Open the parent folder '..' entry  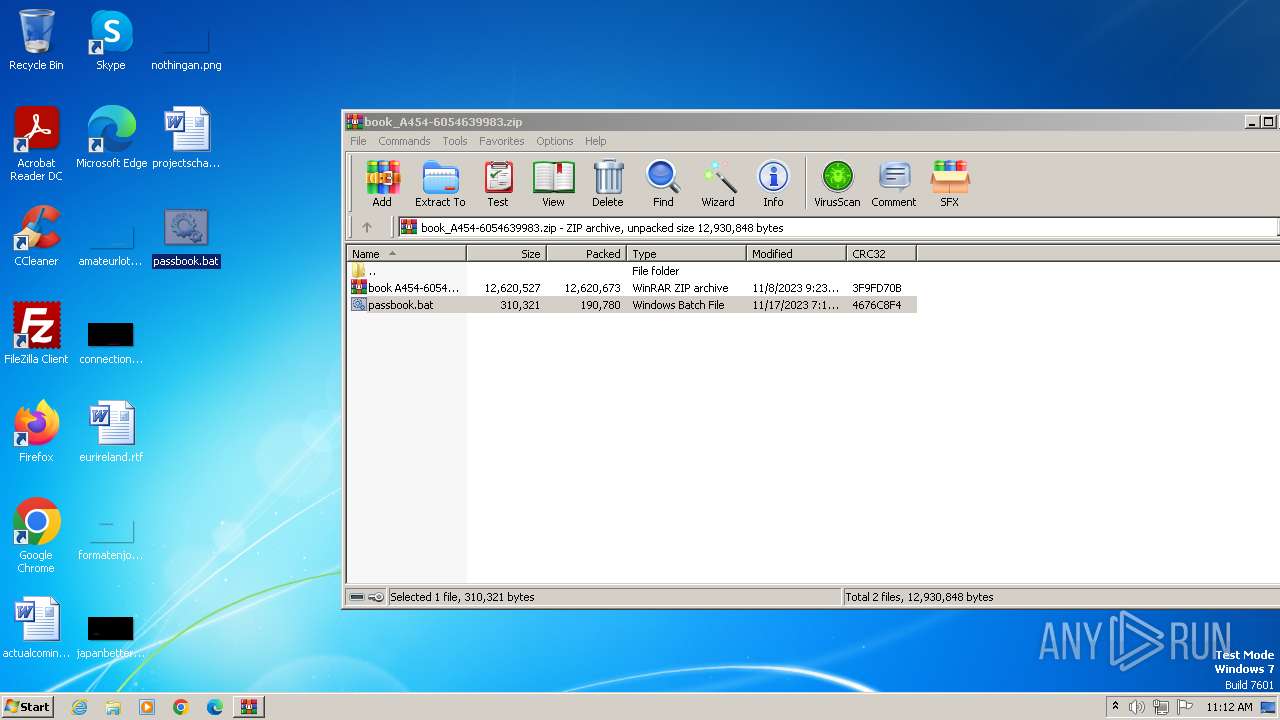[x=371, y=271]
